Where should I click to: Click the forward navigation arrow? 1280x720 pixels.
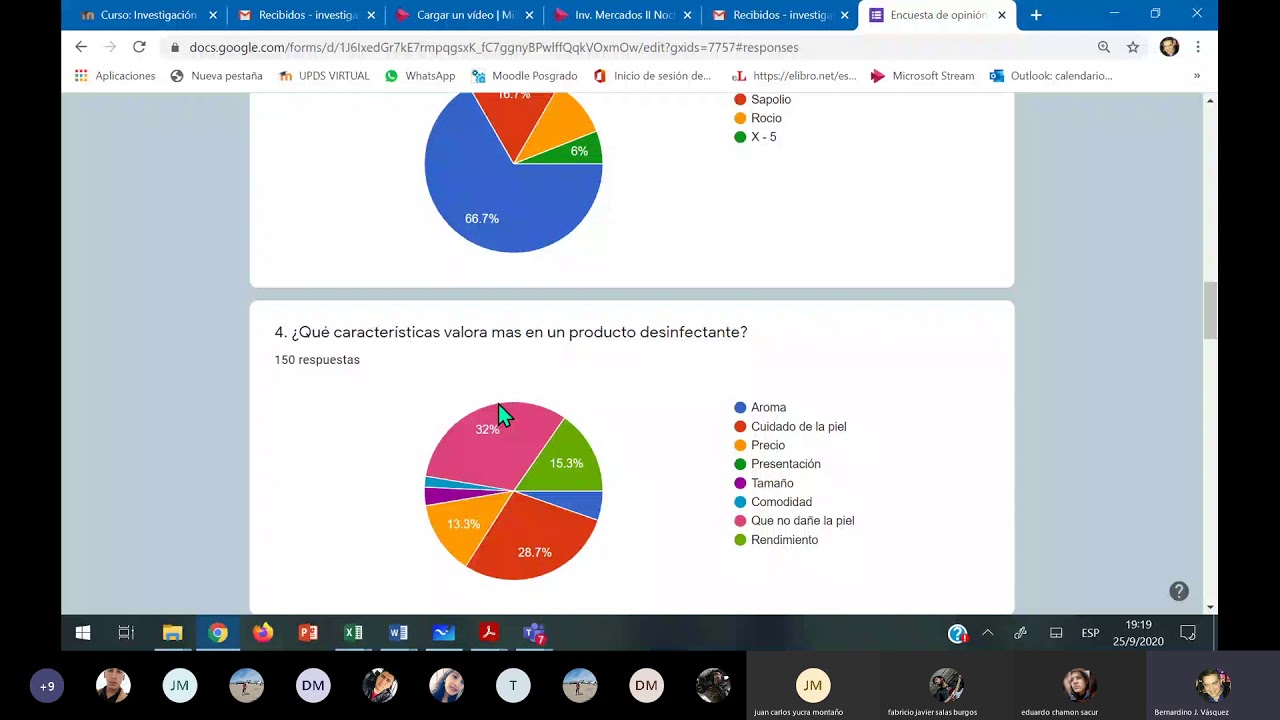[x=110, y=47]
